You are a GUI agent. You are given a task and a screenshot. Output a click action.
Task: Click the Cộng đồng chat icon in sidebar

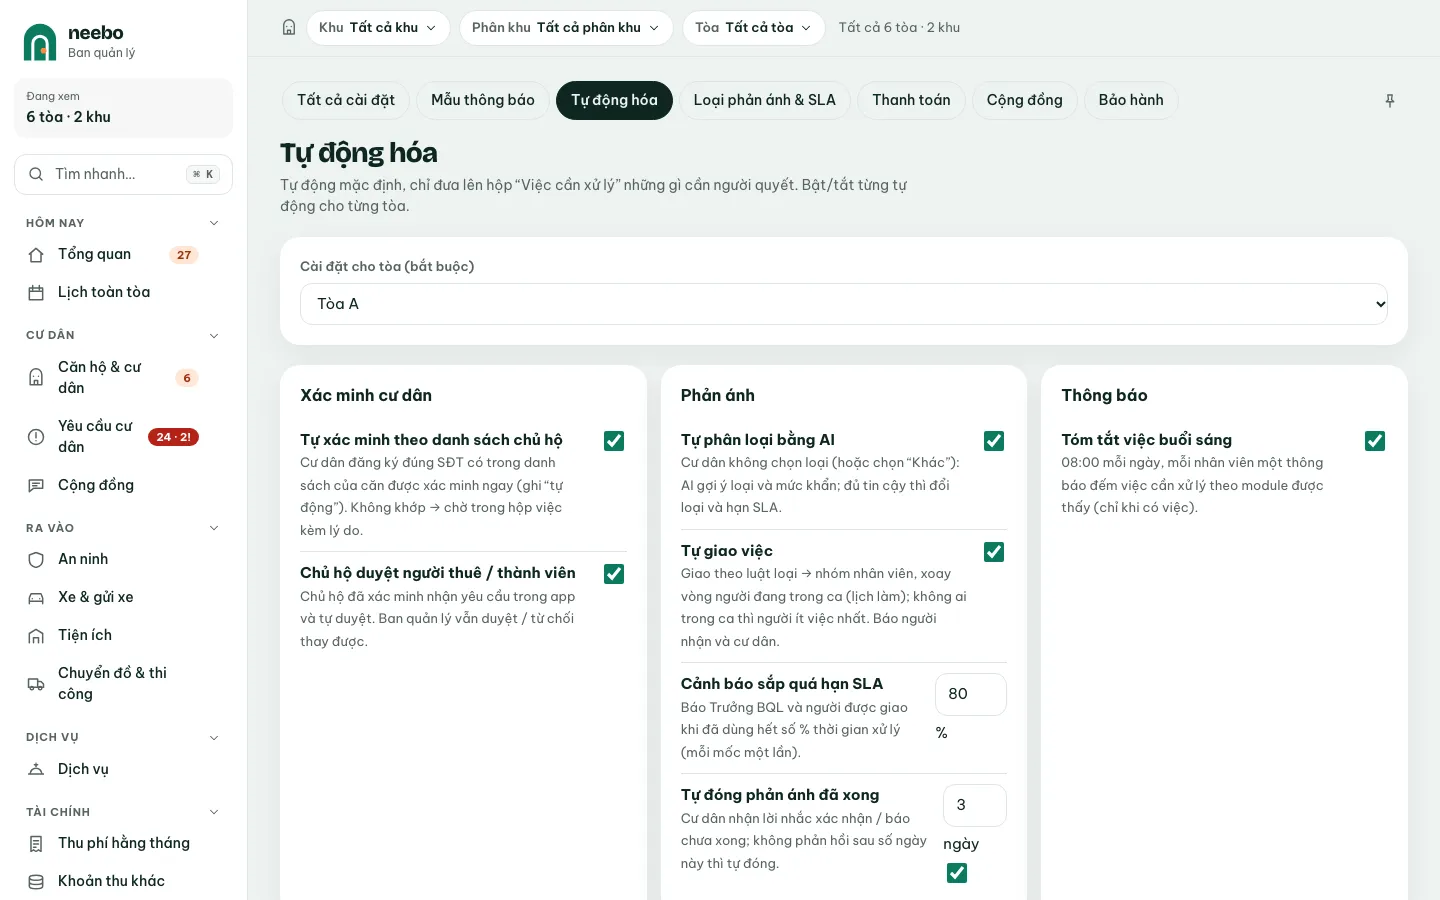coord(36,485)
